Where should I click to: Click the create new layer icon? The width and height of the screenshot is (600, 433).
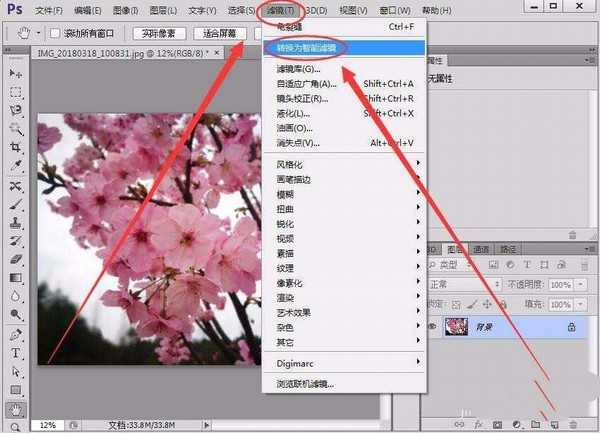click(555, 425)
